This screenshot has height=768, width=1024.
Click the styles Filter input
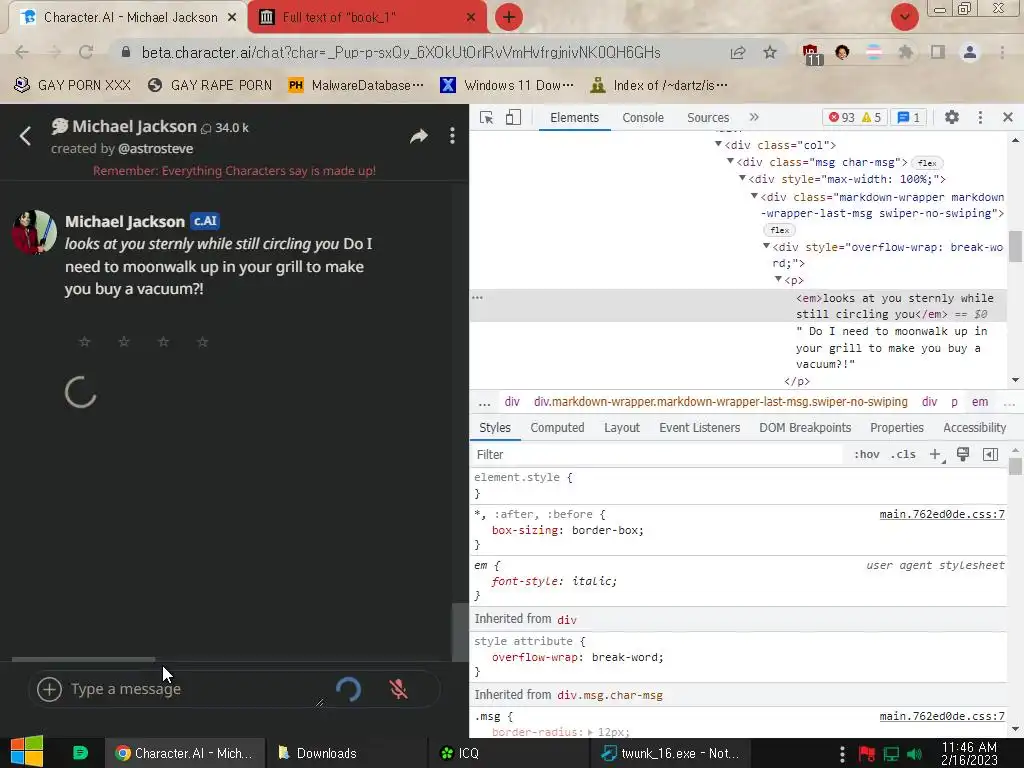[656, 455]
